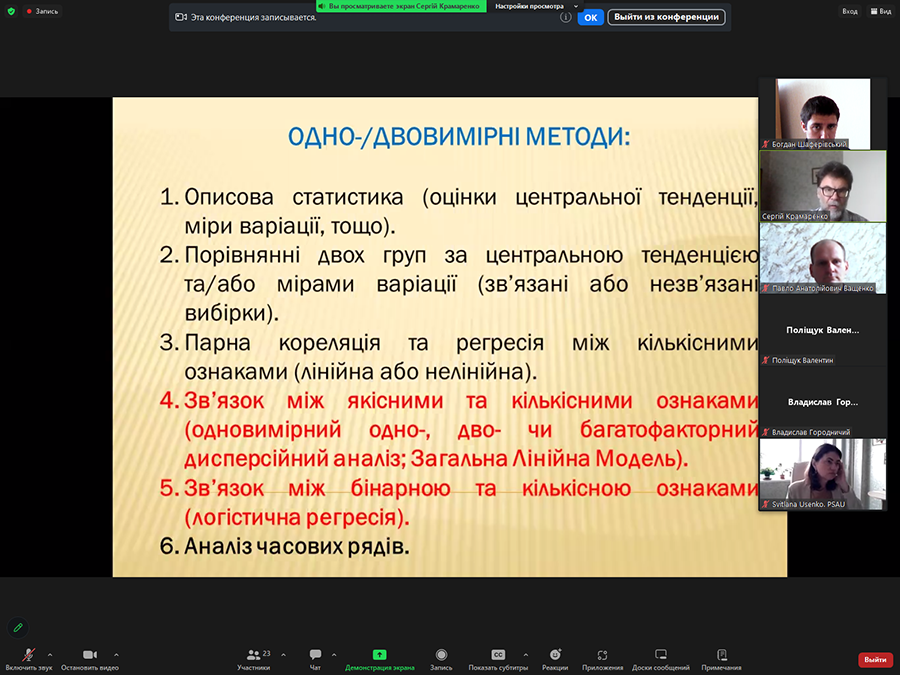Expand video options arrow beside camera
This screenshot has width=900, height=675.
pos(117,654)
